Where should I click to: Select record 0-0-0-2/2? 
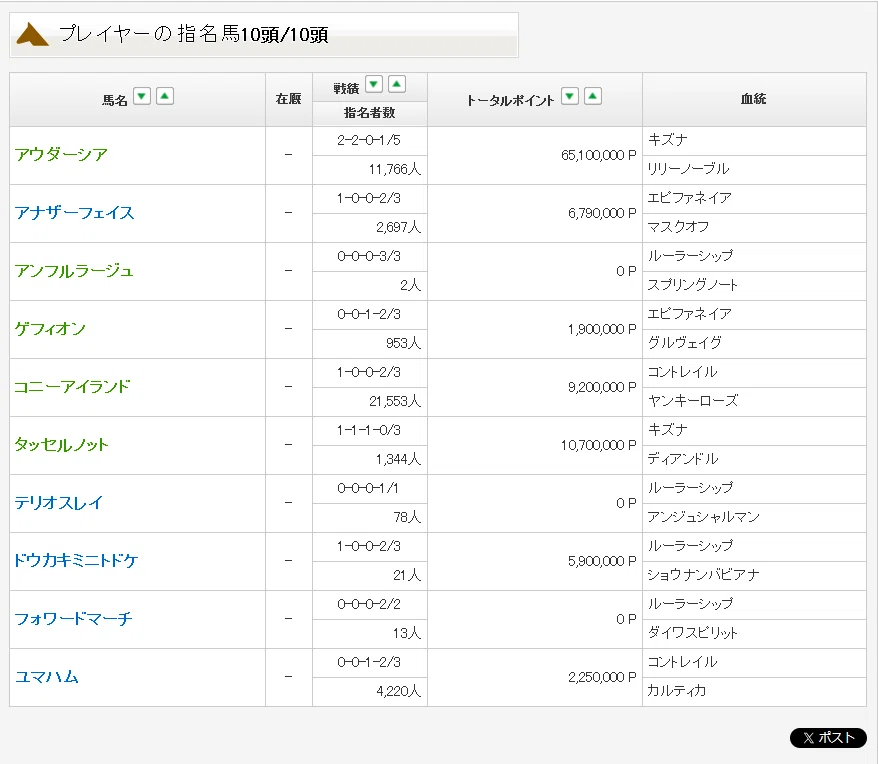368,604
